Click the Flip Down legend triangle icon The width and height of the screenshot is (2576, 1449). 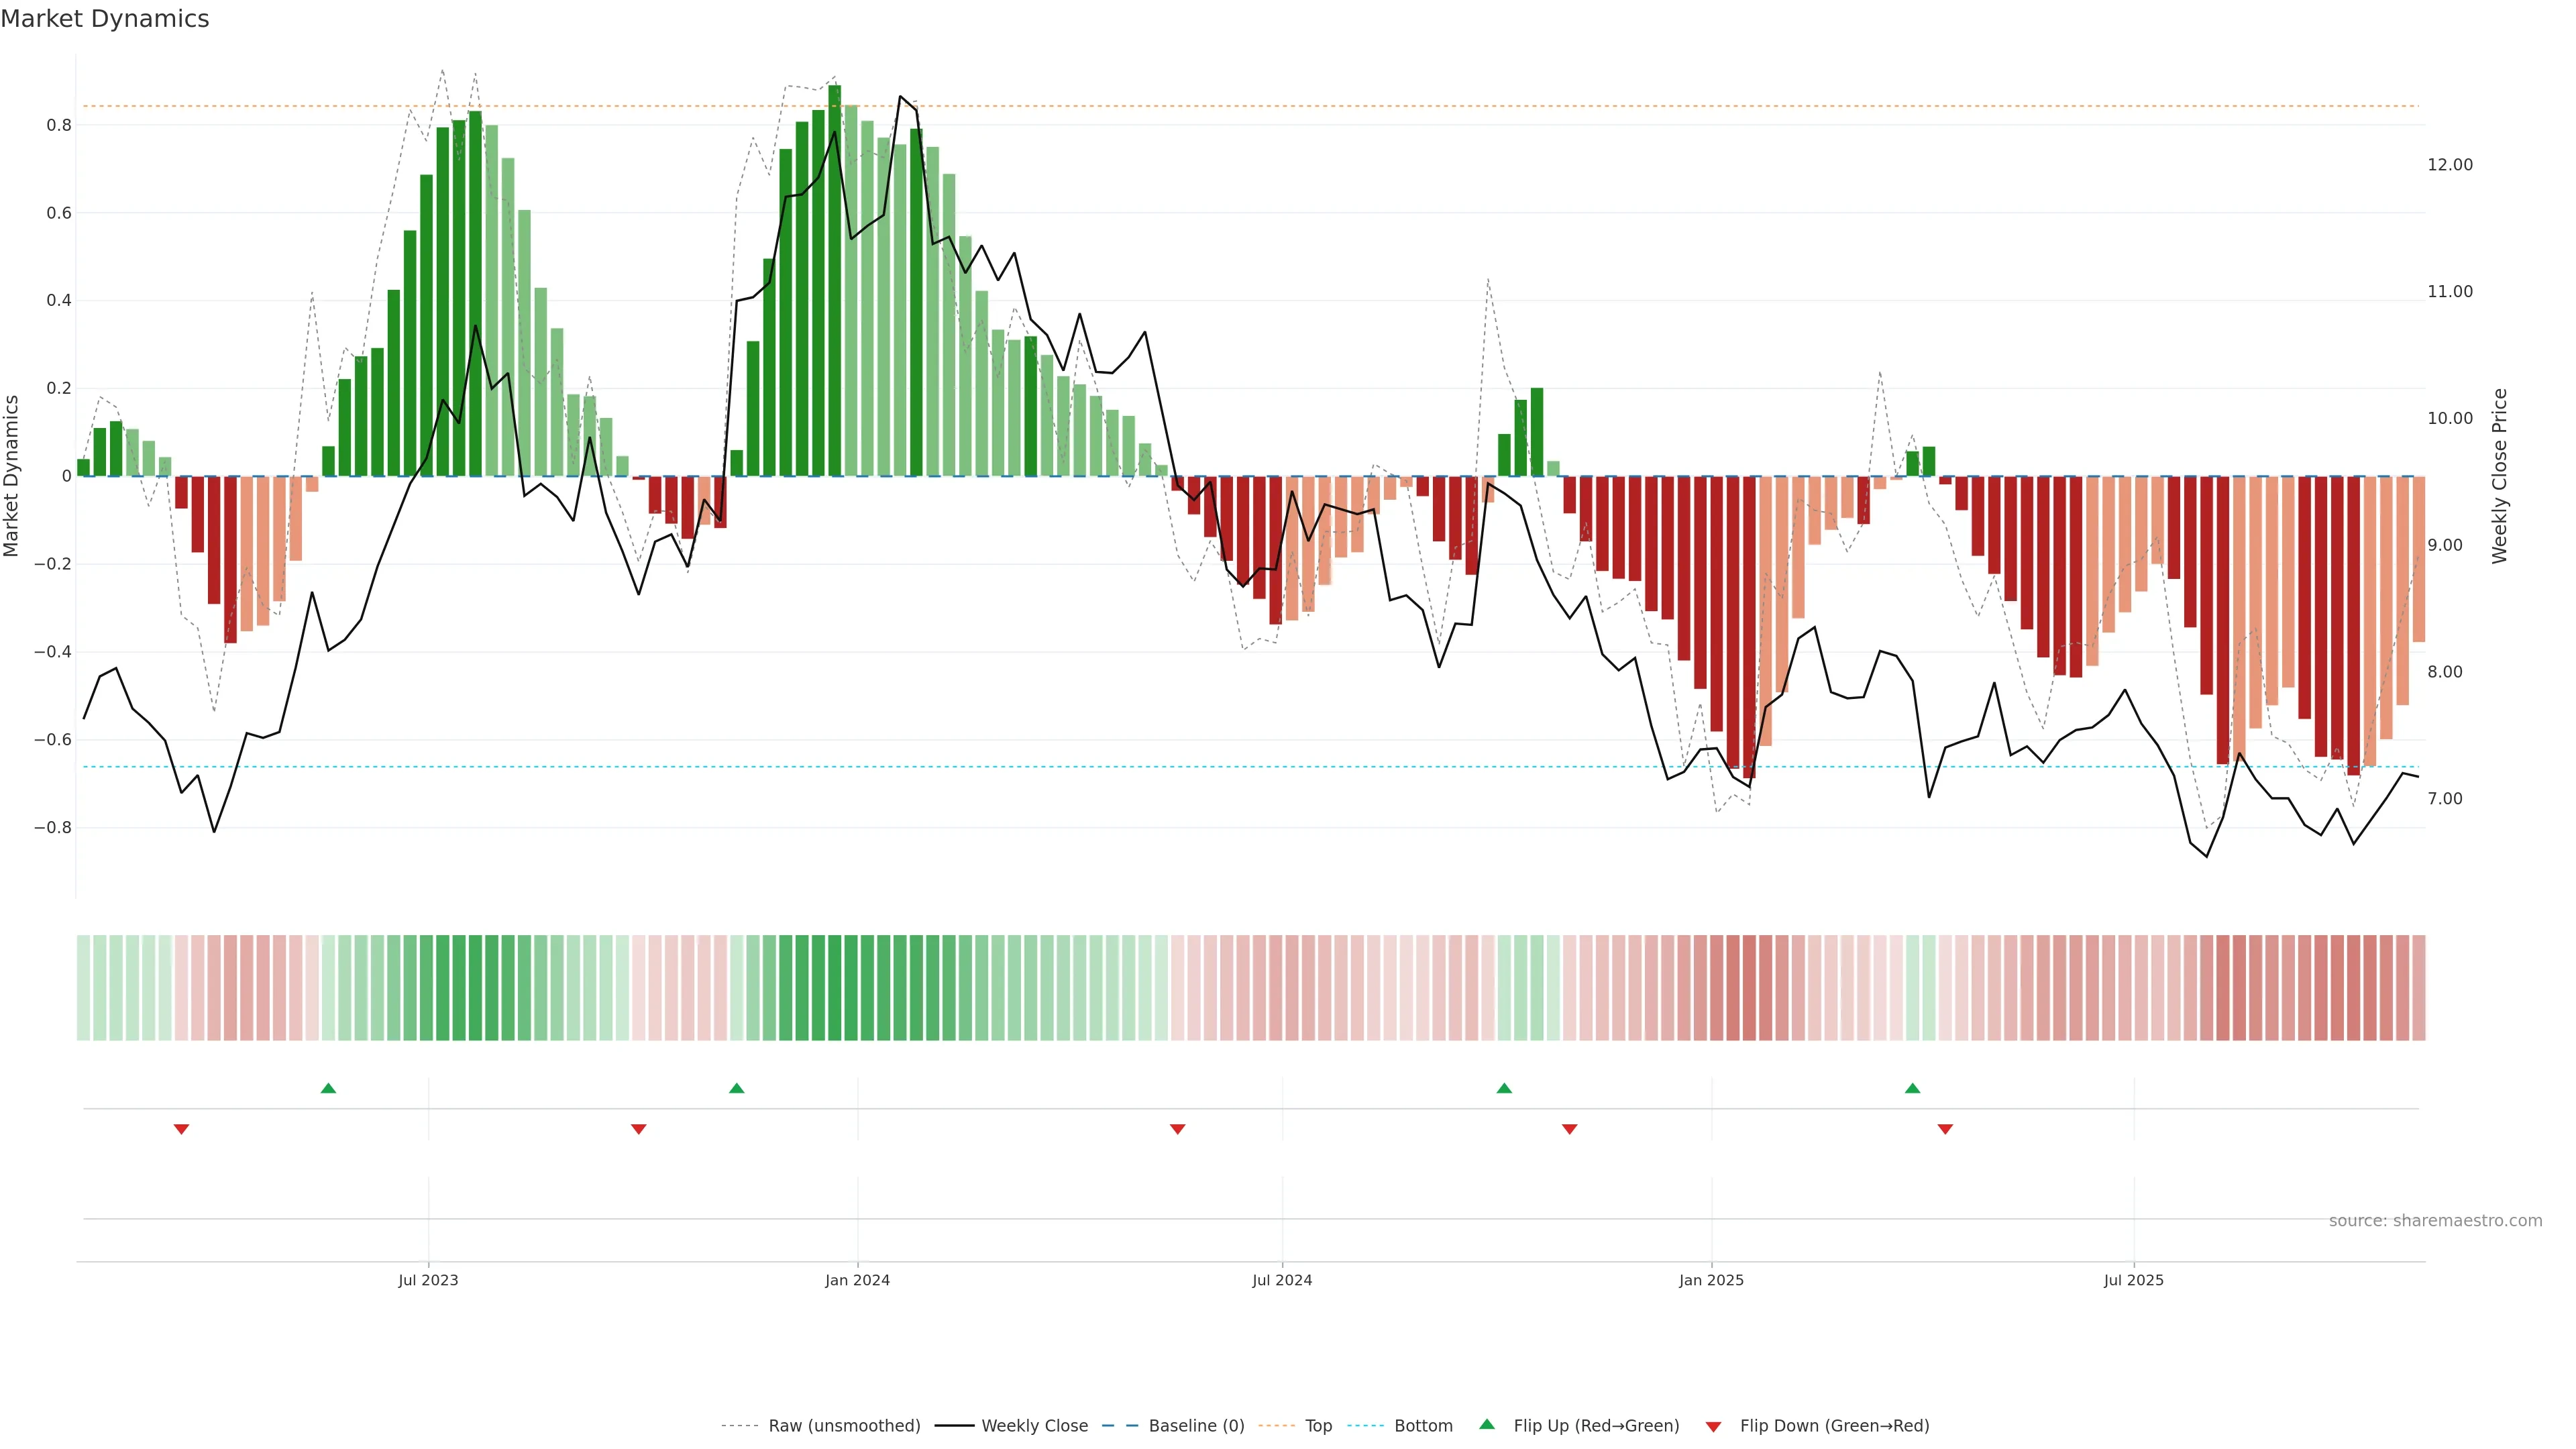[1713, 1426]
